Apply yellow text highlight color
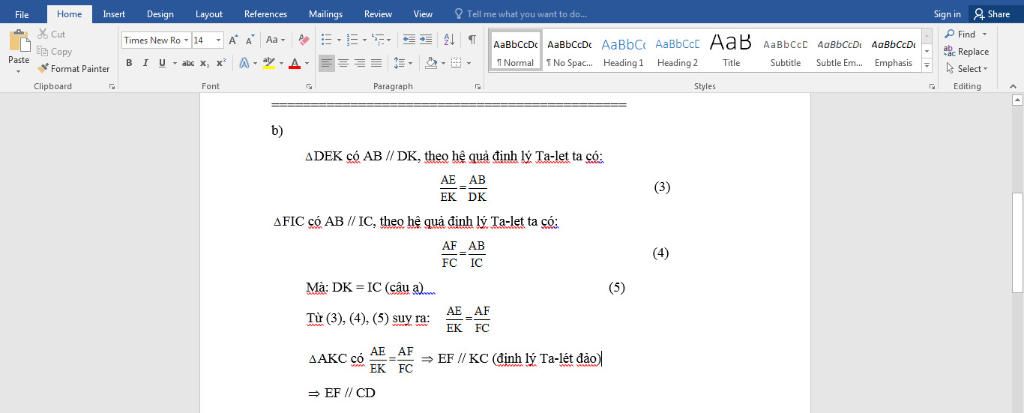This screenshot has height=413, width=1024. pos(268,63)
